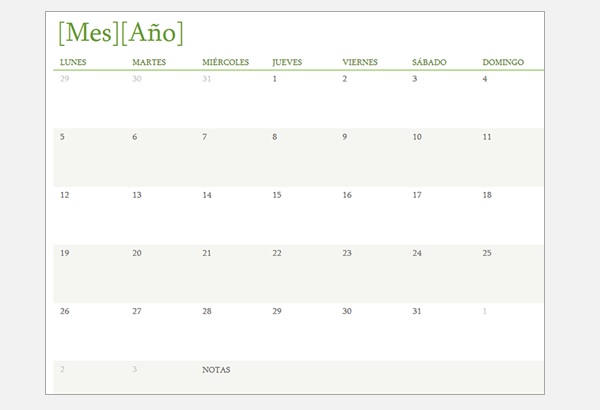Screen dimensions: 600x410
Task: Click the DOMINGO column header
Action: [503, 62]
